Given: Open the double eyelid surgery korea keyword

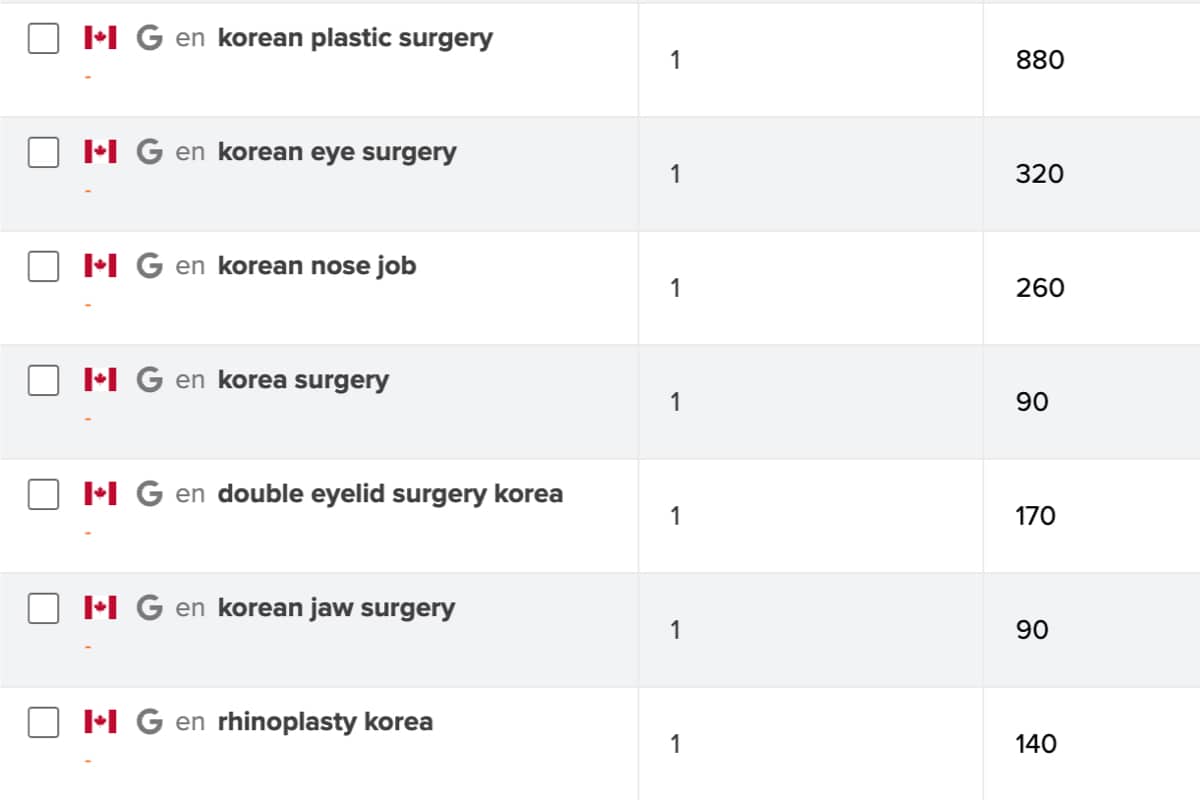Looking at the screenshot, I should tap(390, 494).
